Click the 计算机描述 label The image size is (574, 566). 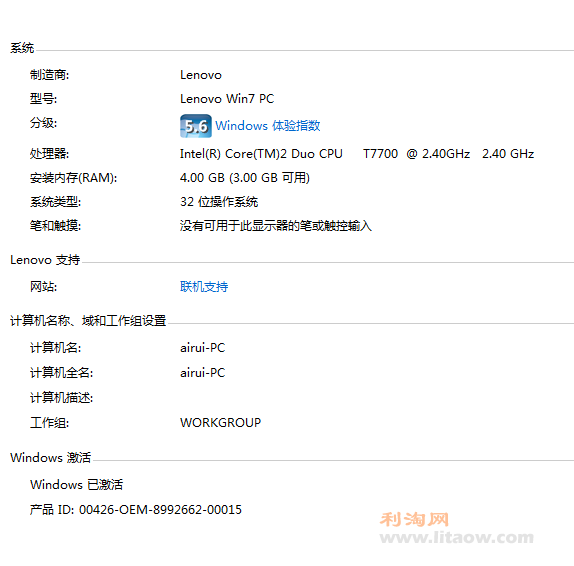(x=62, y=398)
